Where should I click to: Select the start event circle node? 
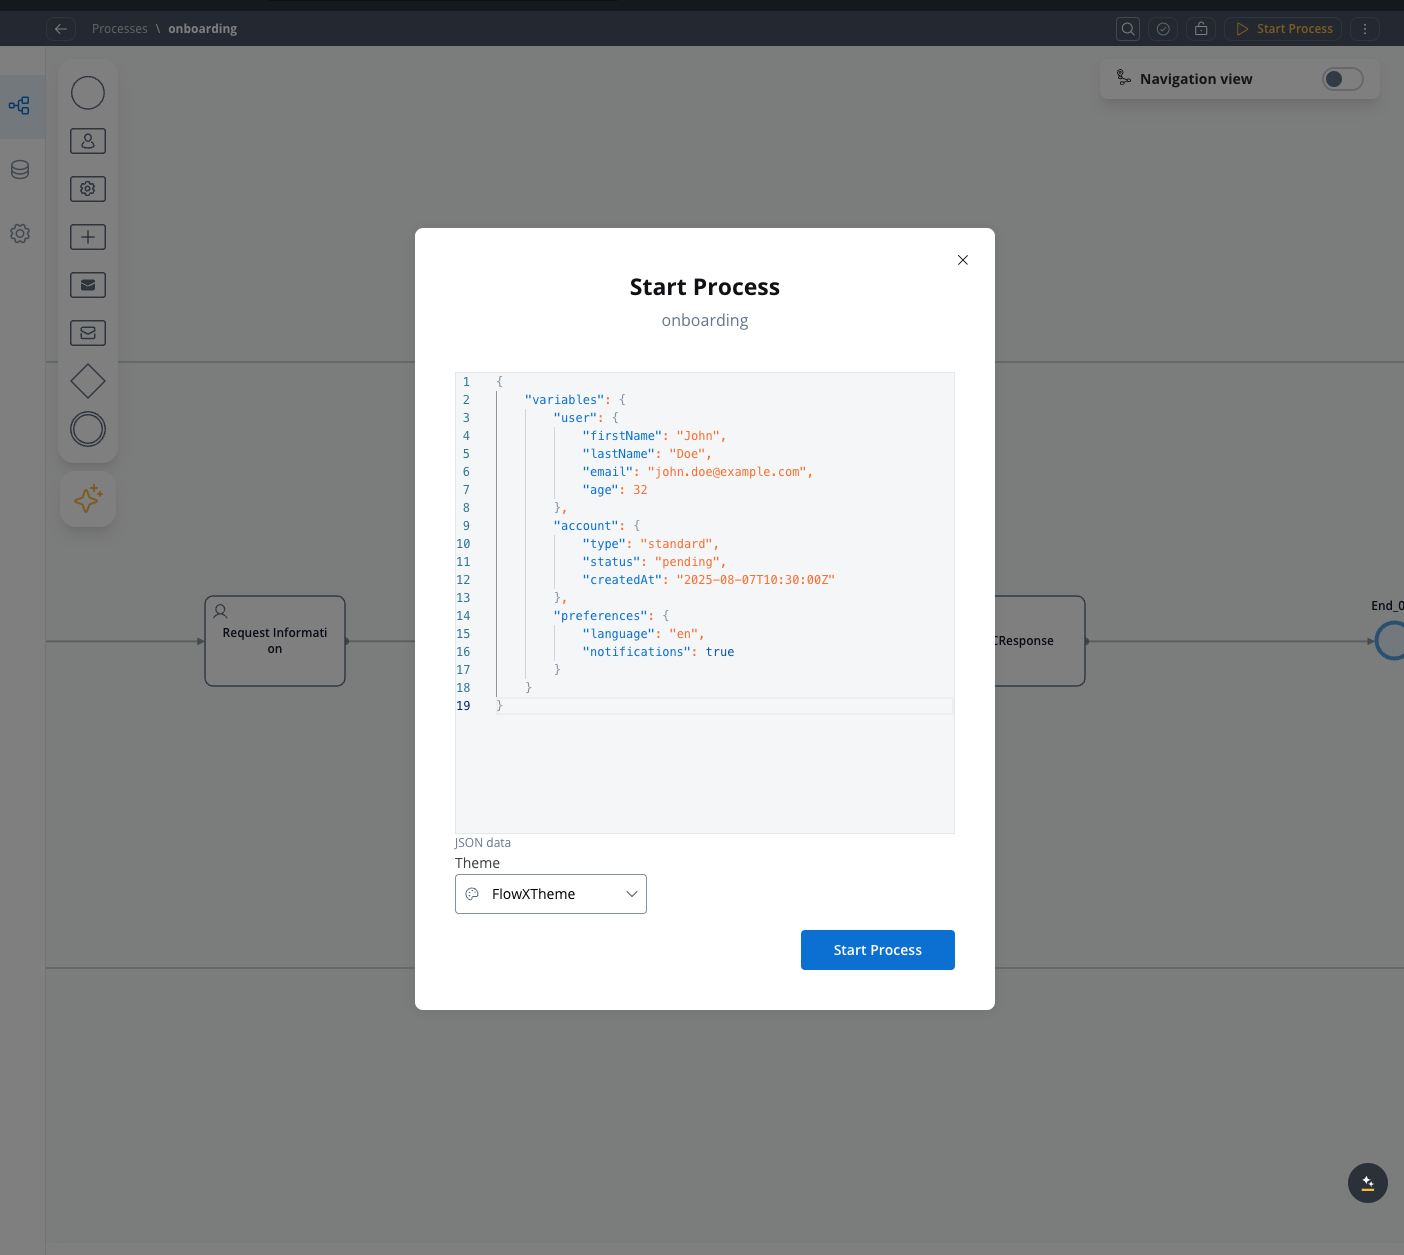pos(88,93)
